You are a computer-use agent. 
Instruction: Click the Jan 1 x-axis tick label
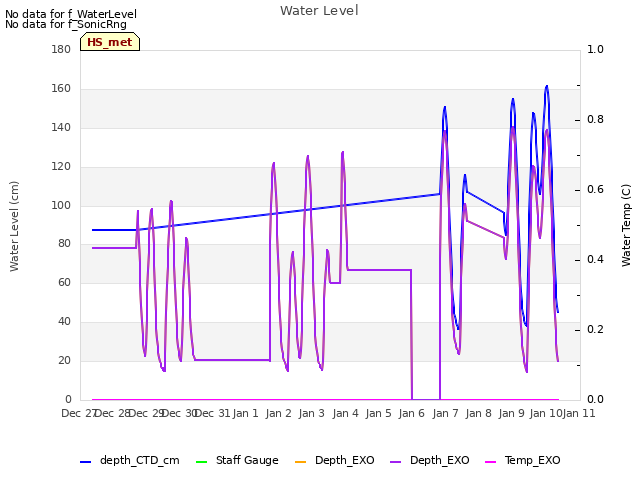point(245,413)
